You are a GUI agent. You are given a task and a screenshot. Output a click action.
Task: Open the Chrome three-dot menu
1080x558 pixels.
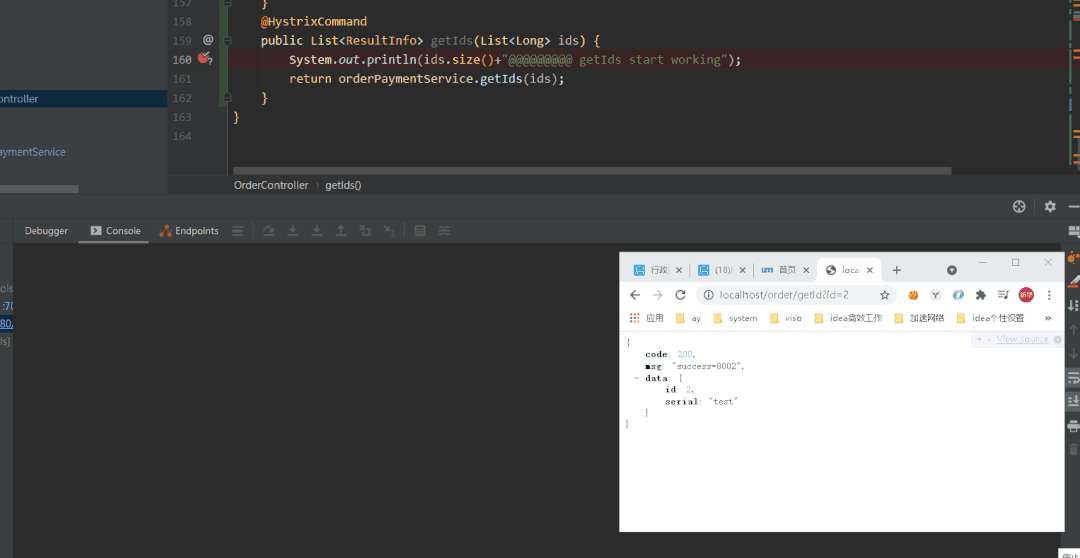[x=1049, y=295]
